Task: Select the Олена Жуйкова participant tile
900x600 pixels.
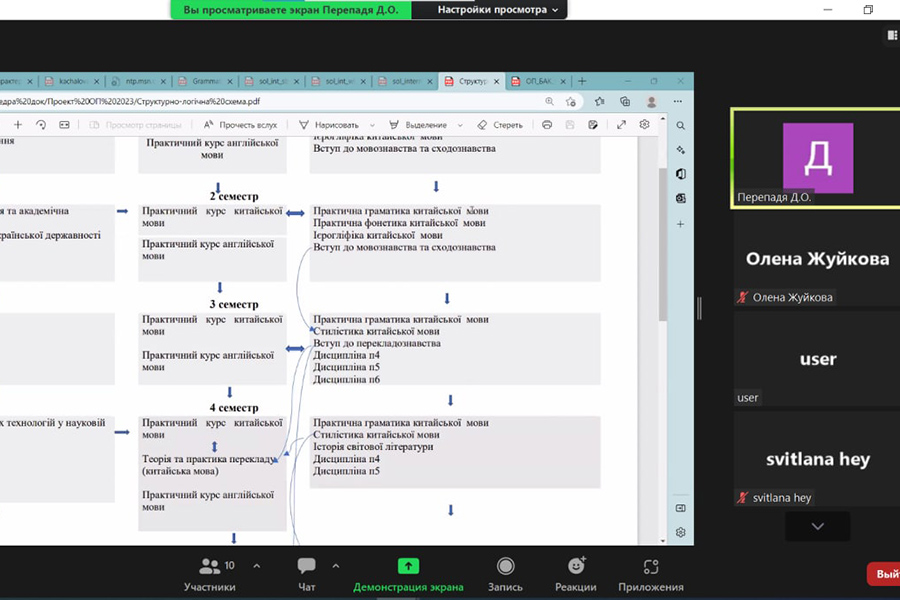Action: point(816,258)
